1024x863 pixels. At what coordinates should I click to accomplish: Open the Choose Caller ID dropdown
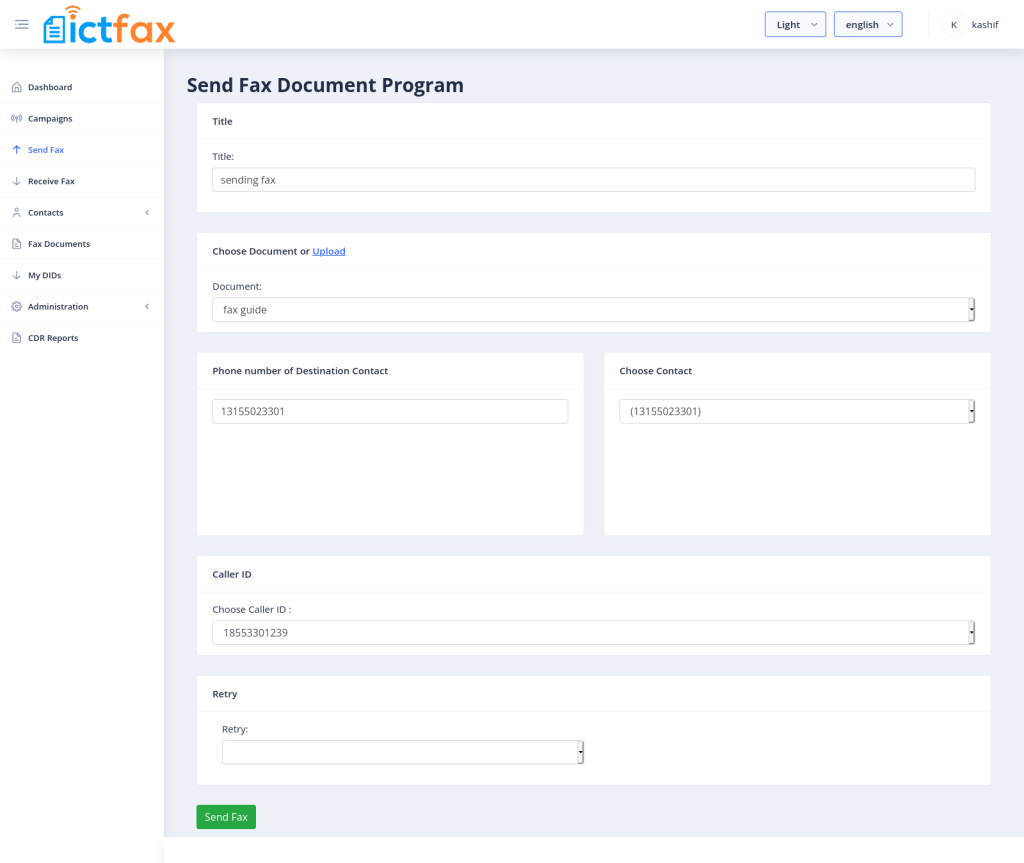[x=593, y=632]
